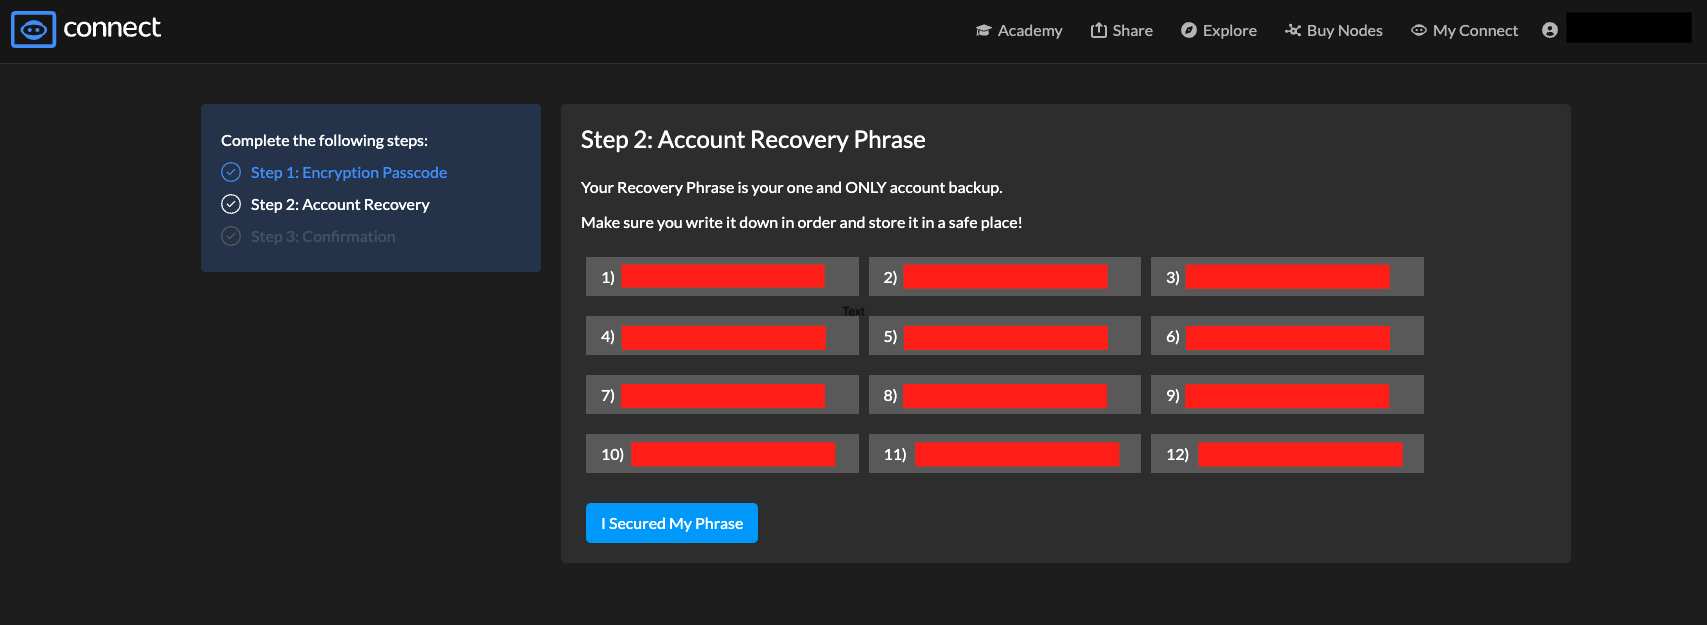
Task: Select Step 2: Account Recovery
Action: pyautogui.click(x=340, y=204)
